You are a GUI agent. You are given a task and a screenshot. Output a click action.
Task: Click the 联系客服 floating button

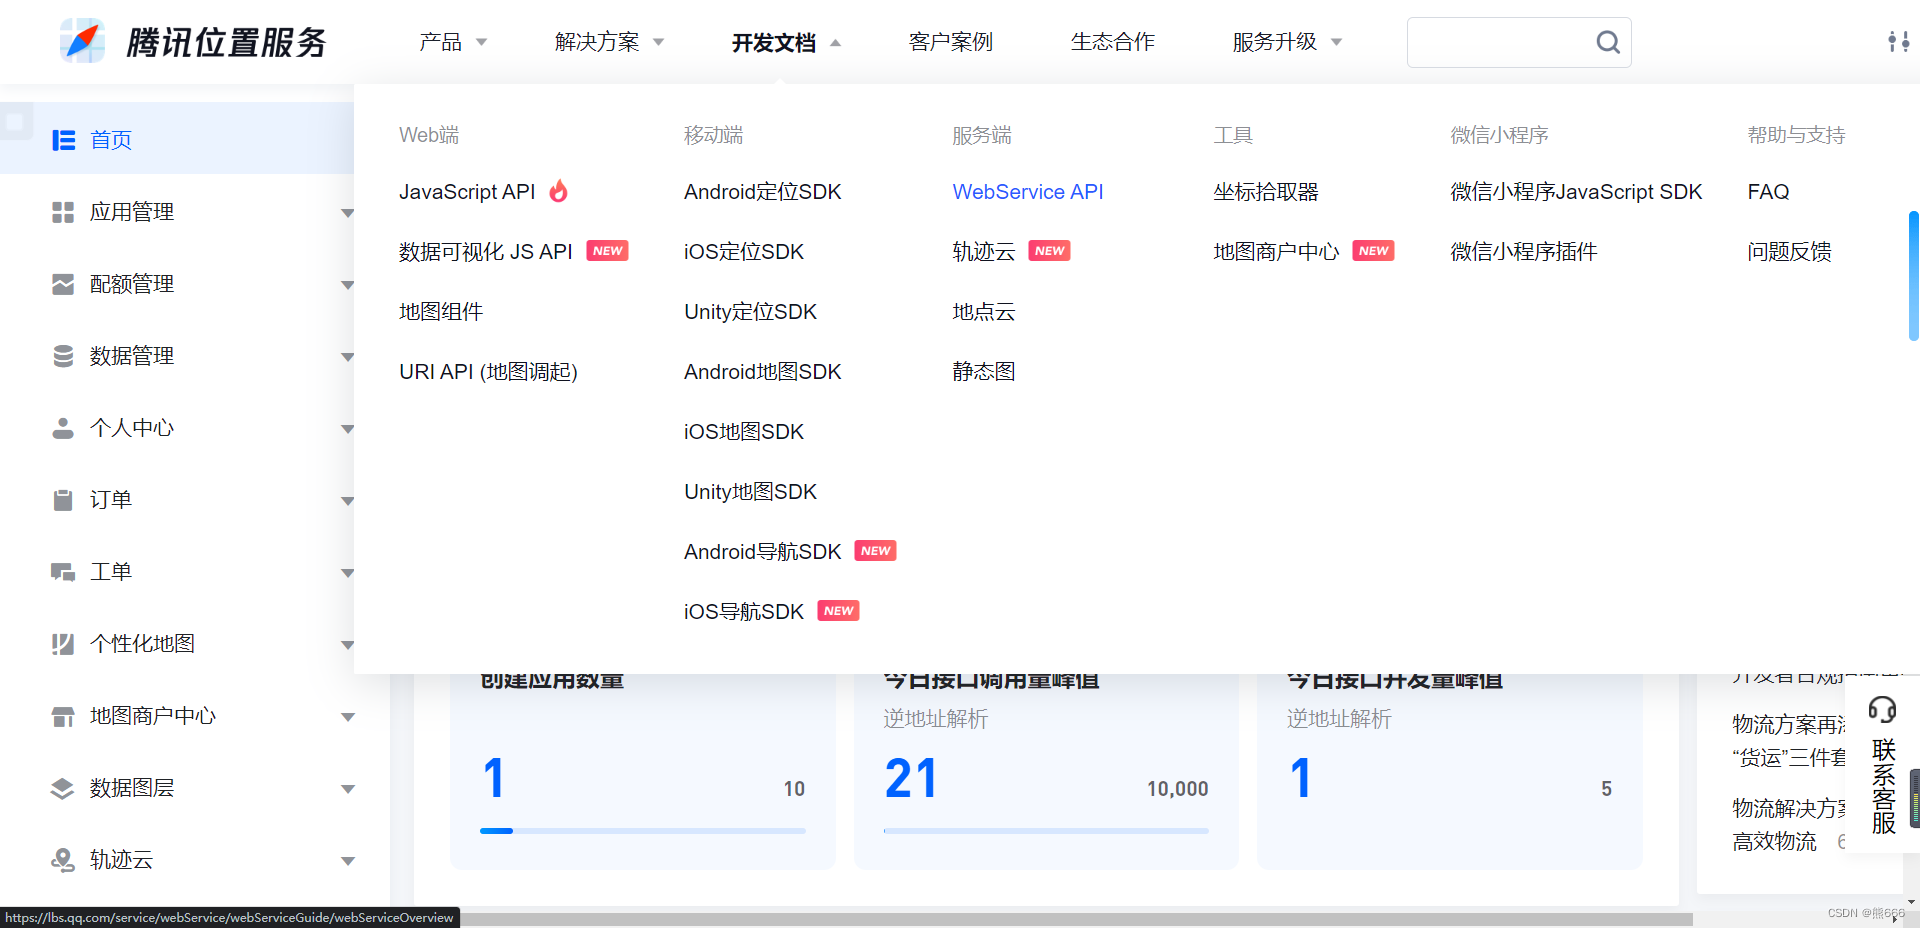tap(1883, 766)
